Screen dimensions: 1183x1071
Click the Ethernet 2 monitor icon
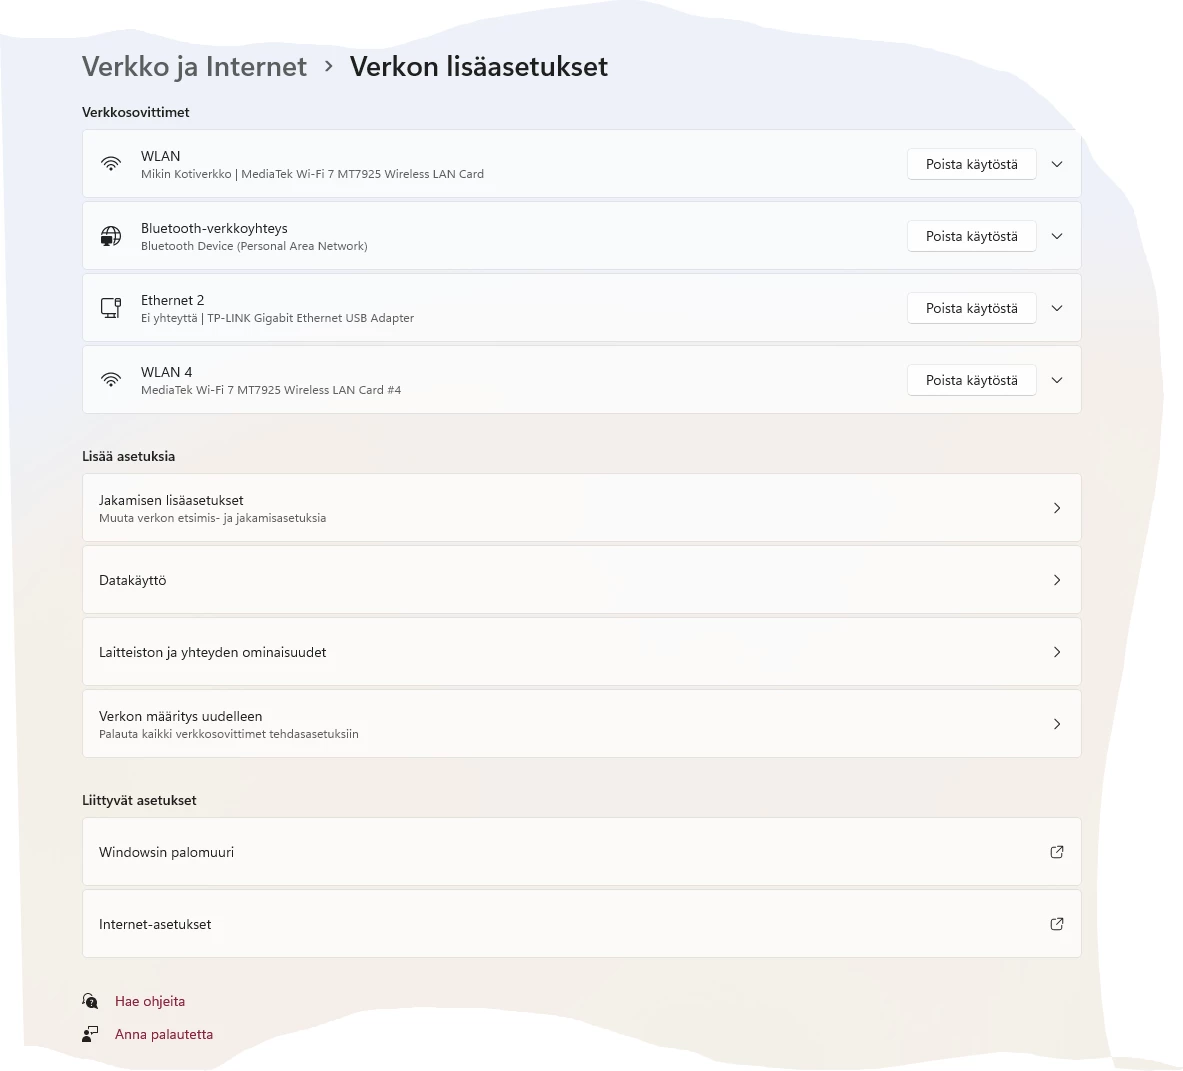click(x=111, y=308)
